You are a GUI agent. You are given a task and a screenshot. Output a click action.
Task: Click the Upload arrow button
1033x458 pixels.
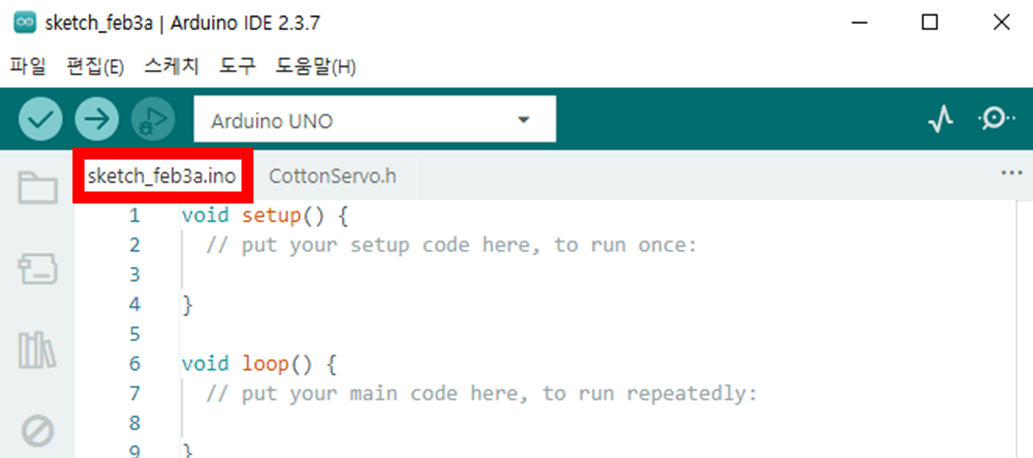coord(96,120)
